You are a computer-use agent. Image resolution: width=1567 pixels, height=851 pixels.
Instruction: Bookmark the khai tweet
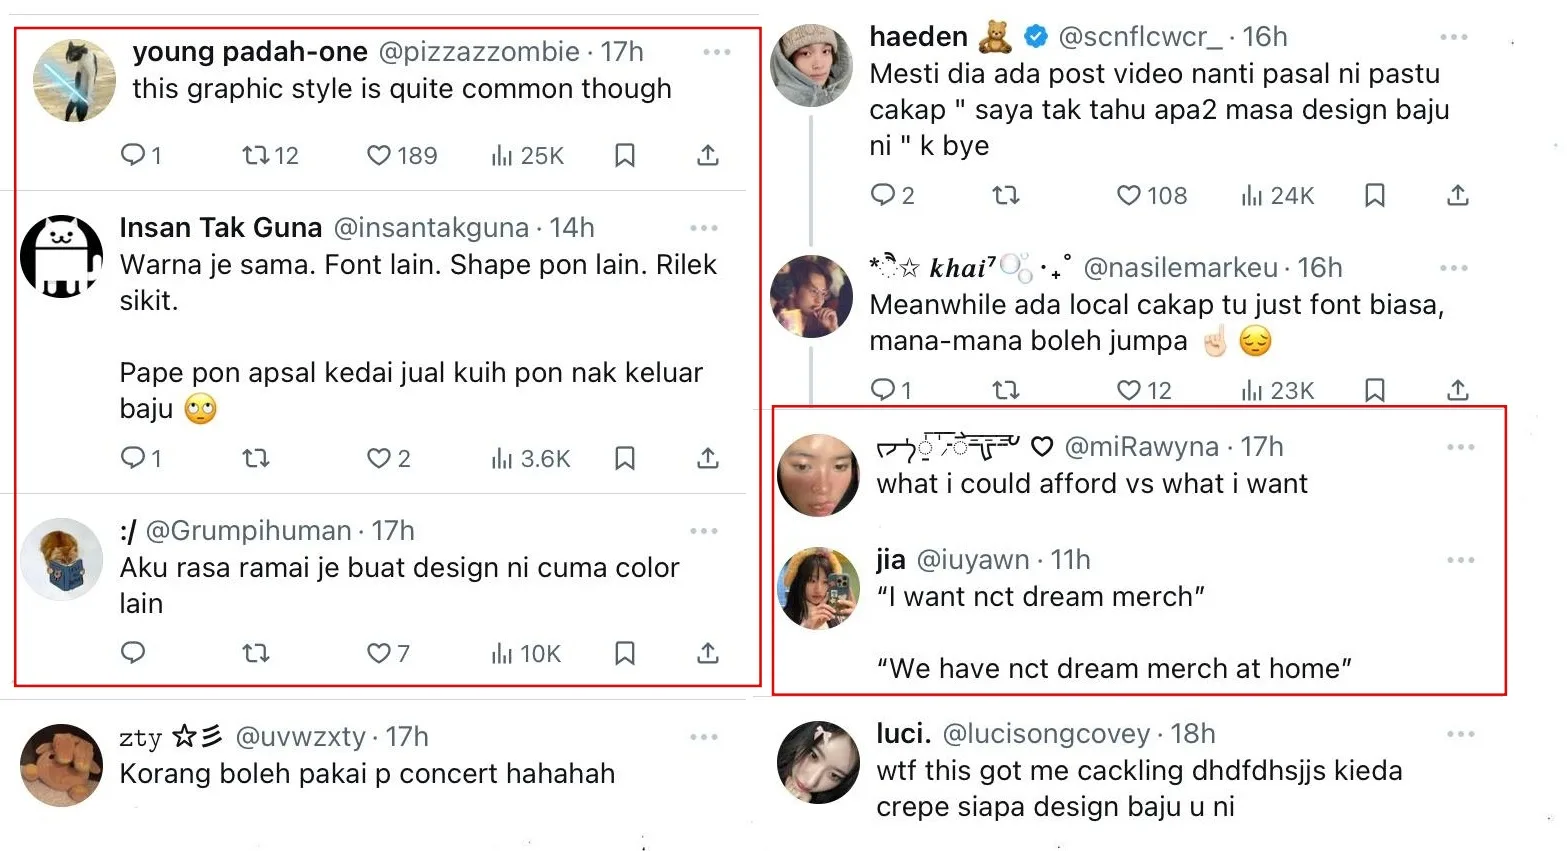[x=1375, y=390]
